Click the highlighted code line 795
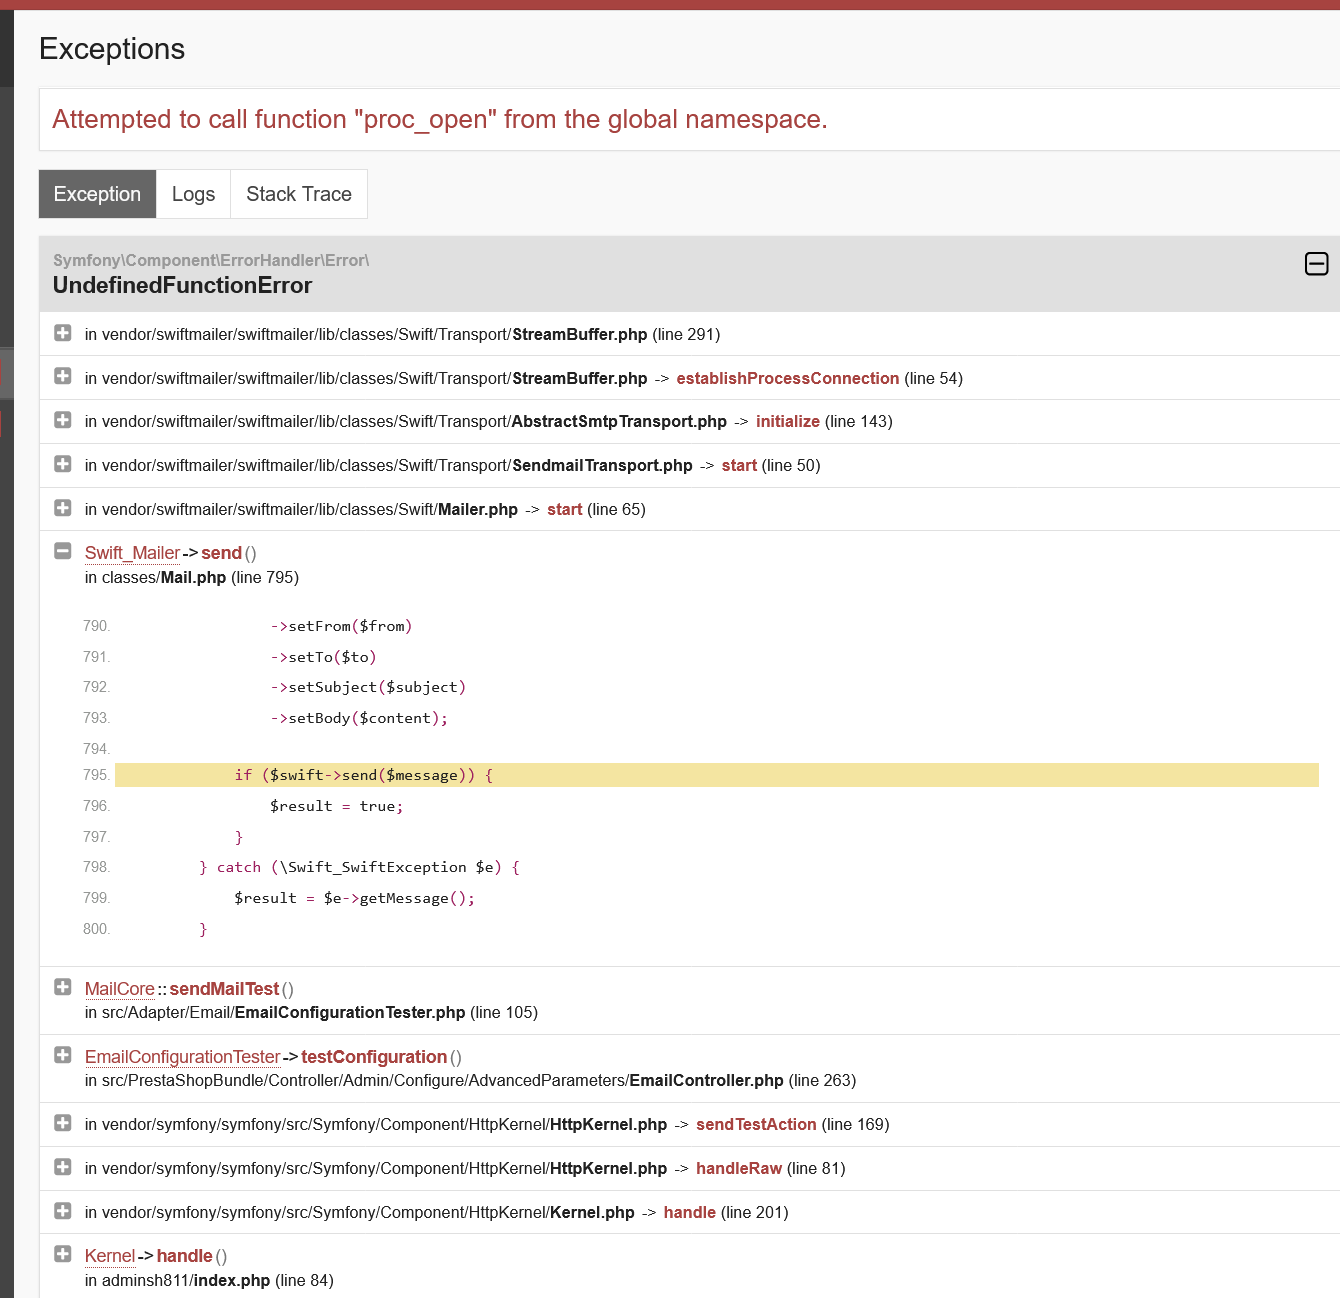This screenshot has height=1298, width=1340. click(717, 775)
